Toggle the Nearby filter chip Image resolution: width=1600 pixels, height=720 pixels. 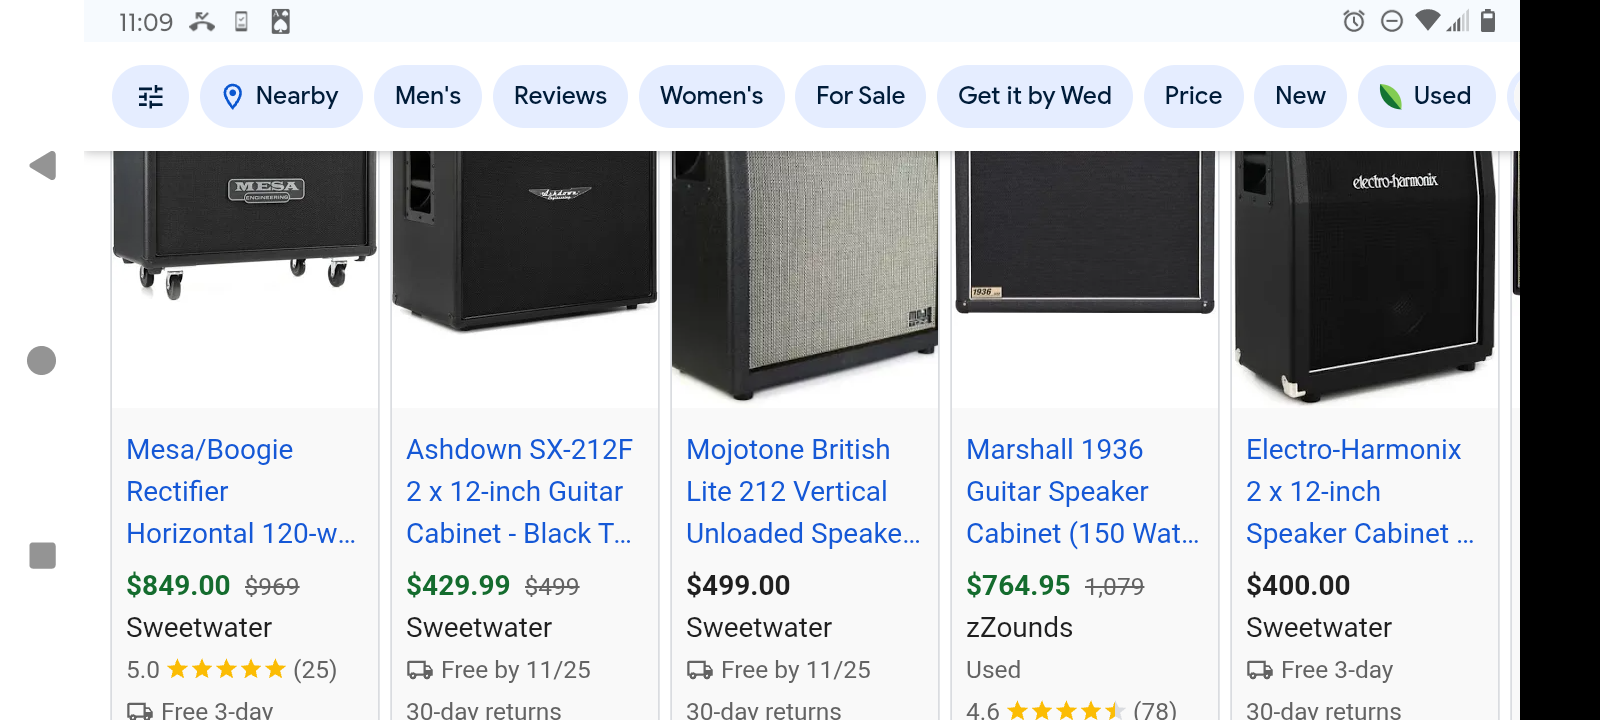281,97
